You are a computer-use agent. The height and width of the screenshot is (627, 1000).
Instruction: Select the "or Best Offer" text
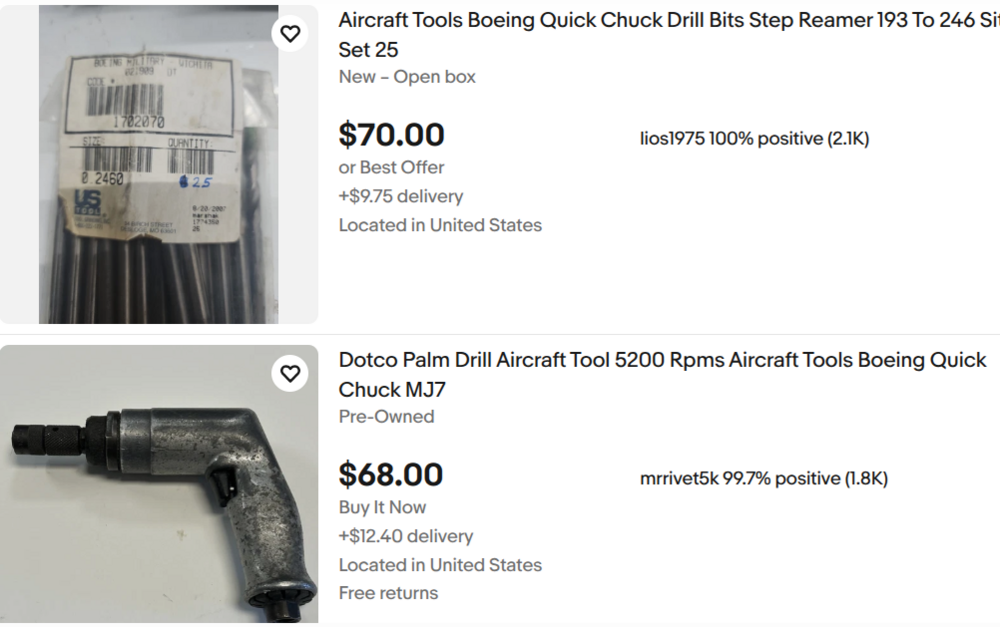[391, 168]
